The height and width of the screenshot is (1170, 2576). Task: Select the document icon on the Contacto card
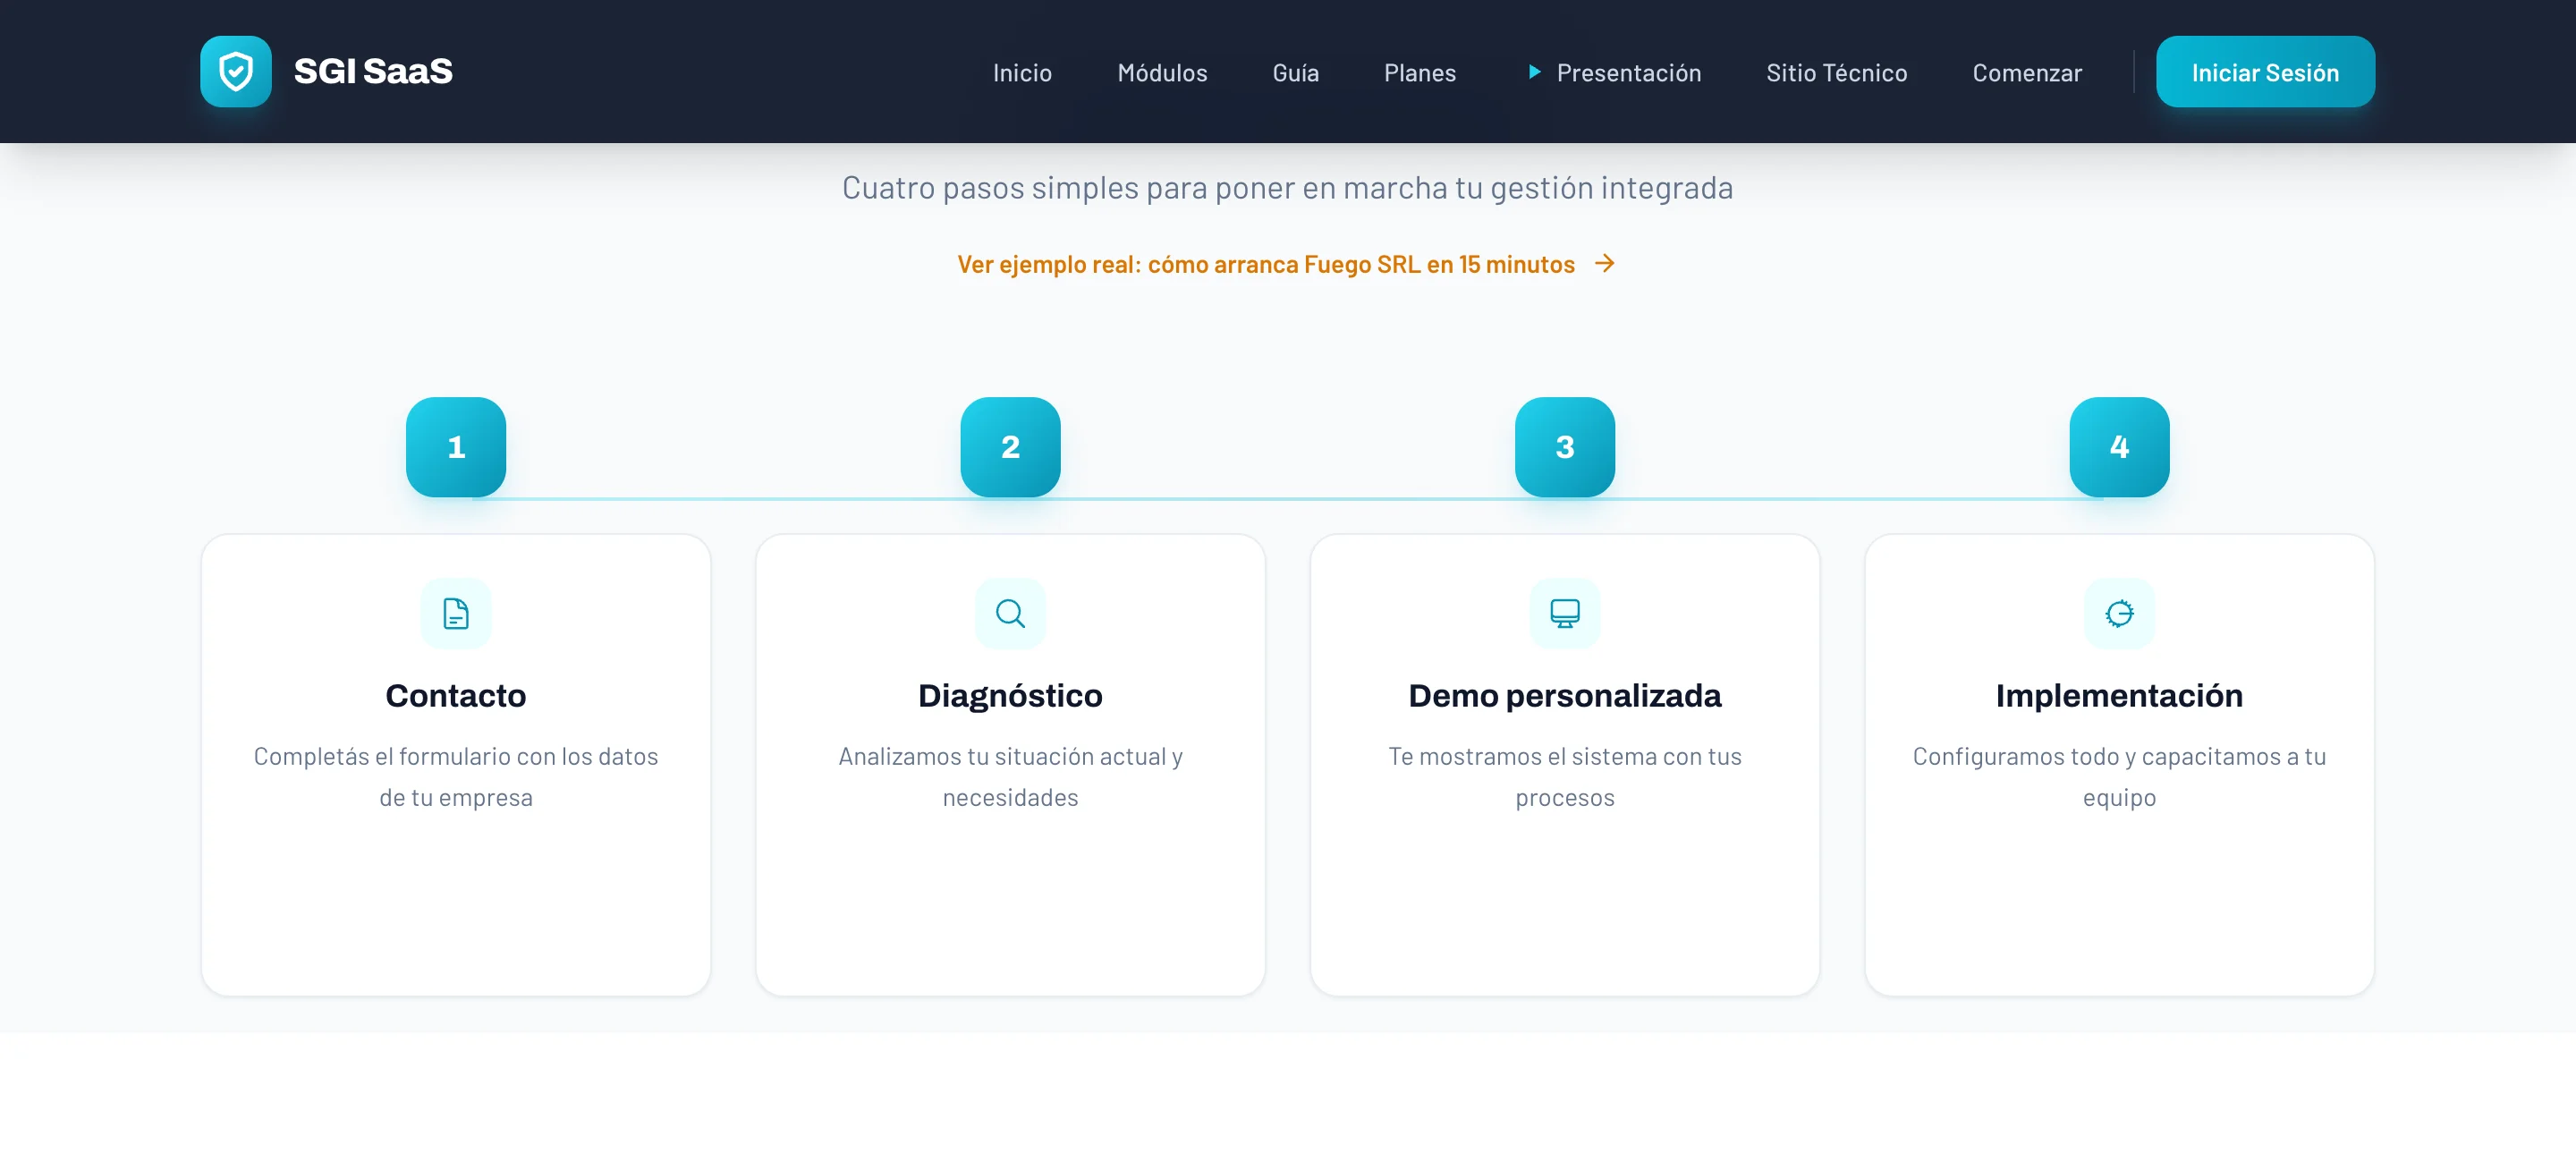click(455, 613)
